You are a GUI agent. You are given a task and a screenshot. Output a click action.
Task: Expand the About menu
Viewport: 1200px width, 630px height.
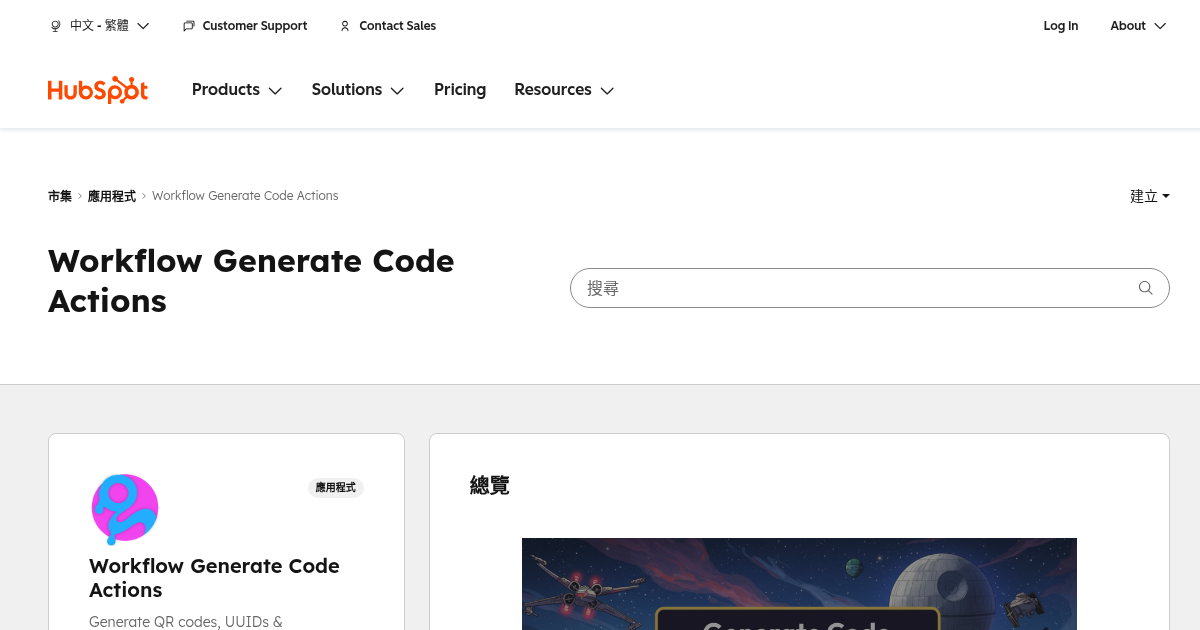[1138, 26]
